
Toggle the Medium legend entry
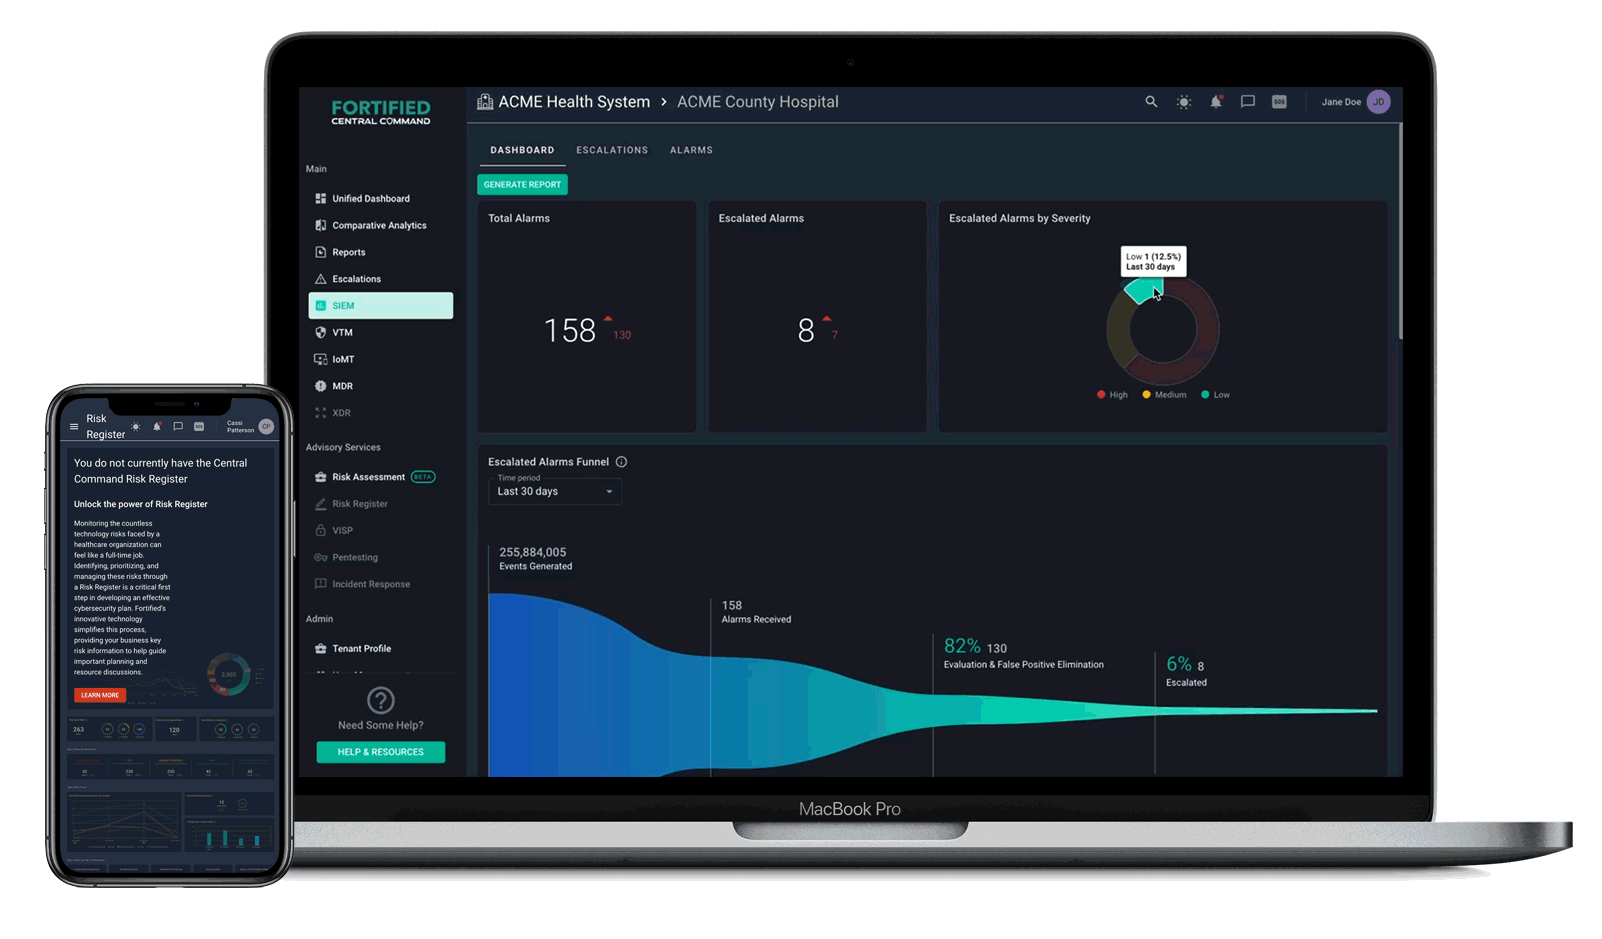tap(1164, 395)
